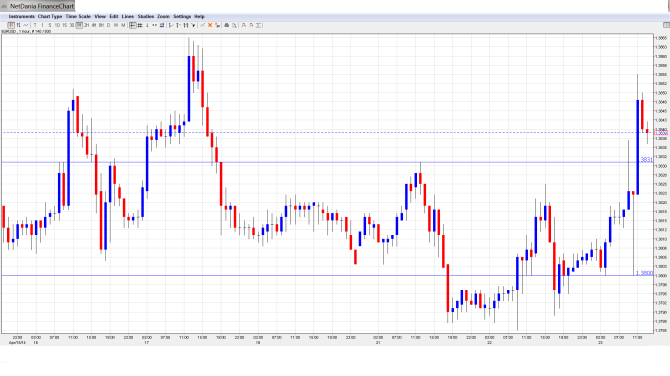Switch to line chart type icon
Viewport: 670px width, 376px height.
click(x=26, y=25)
